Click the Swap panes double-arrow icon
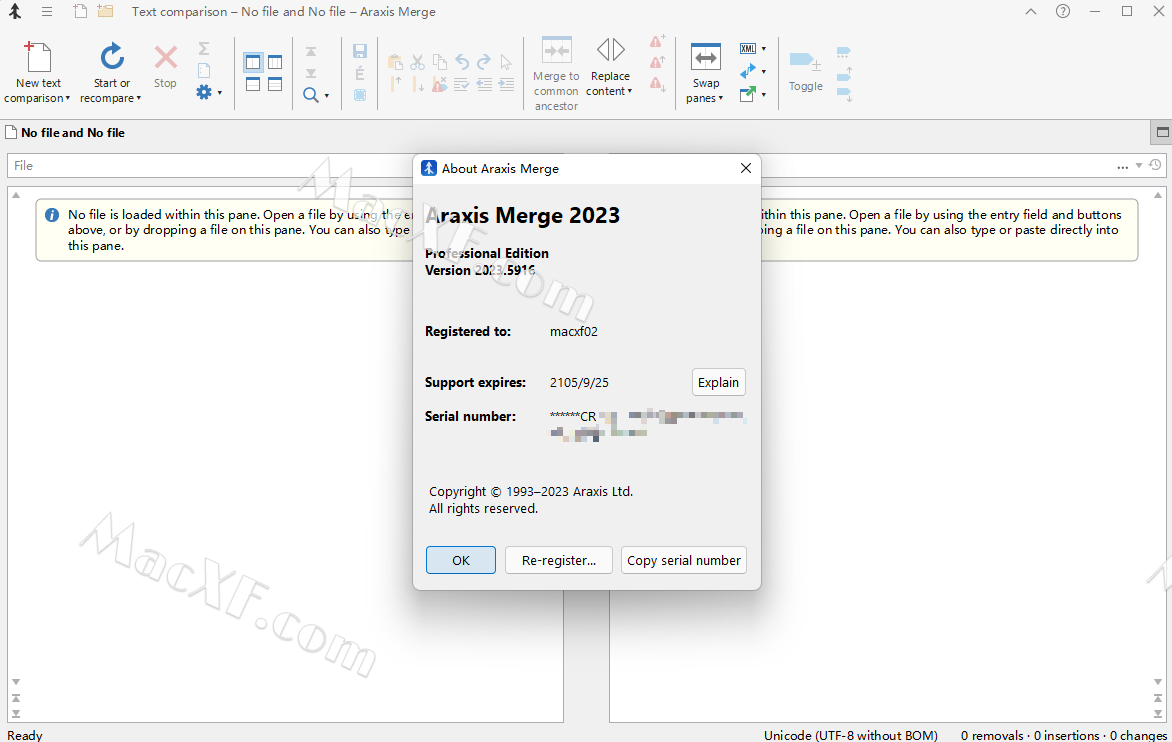This screenshot has height=742, width=1172. coord(706,58)
